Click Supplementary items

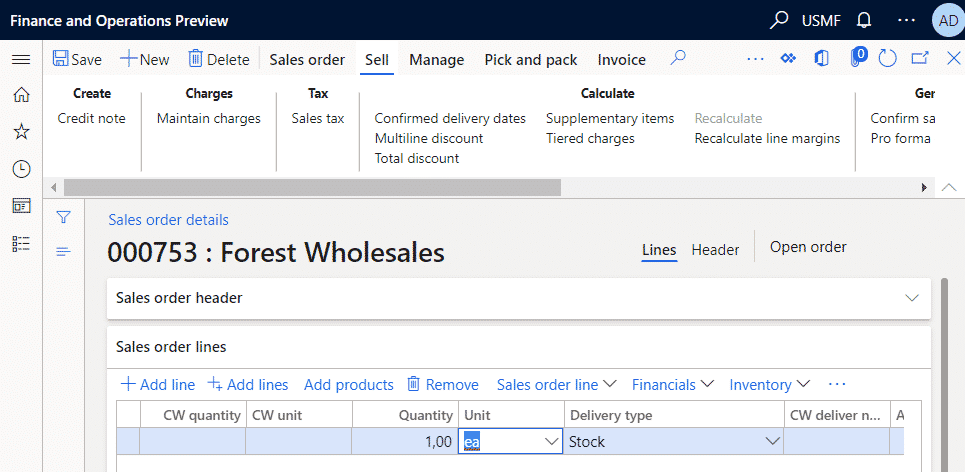(x=610, y=118)
